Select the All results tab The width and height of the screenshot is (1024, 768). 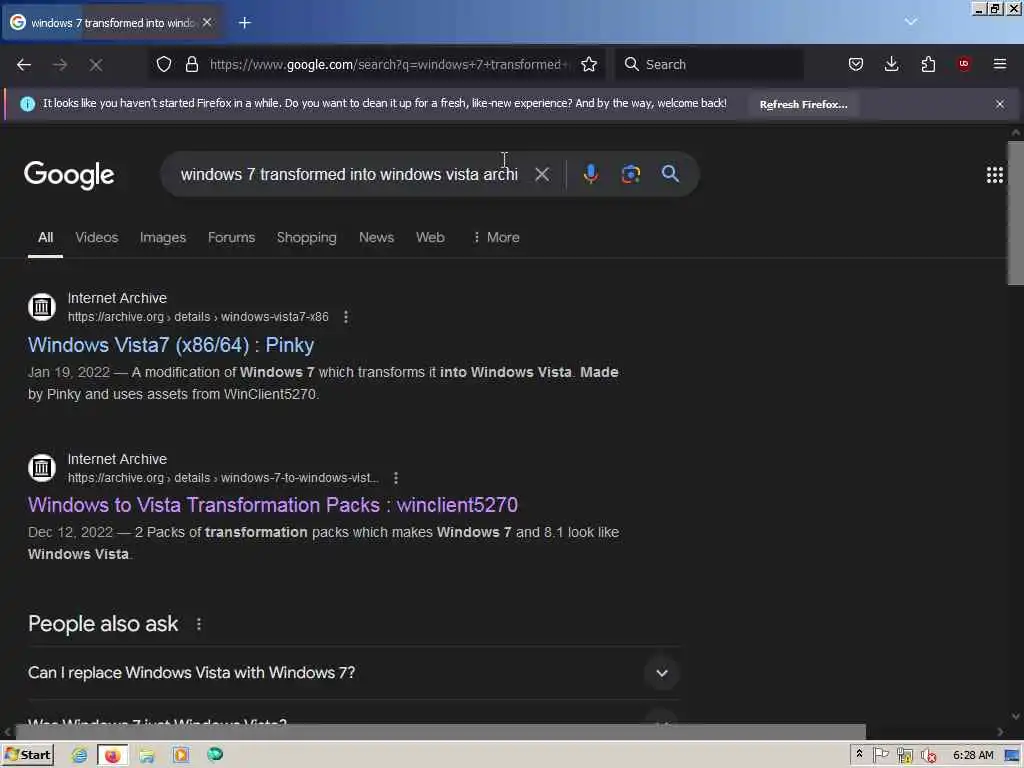(x=45, y=238)
